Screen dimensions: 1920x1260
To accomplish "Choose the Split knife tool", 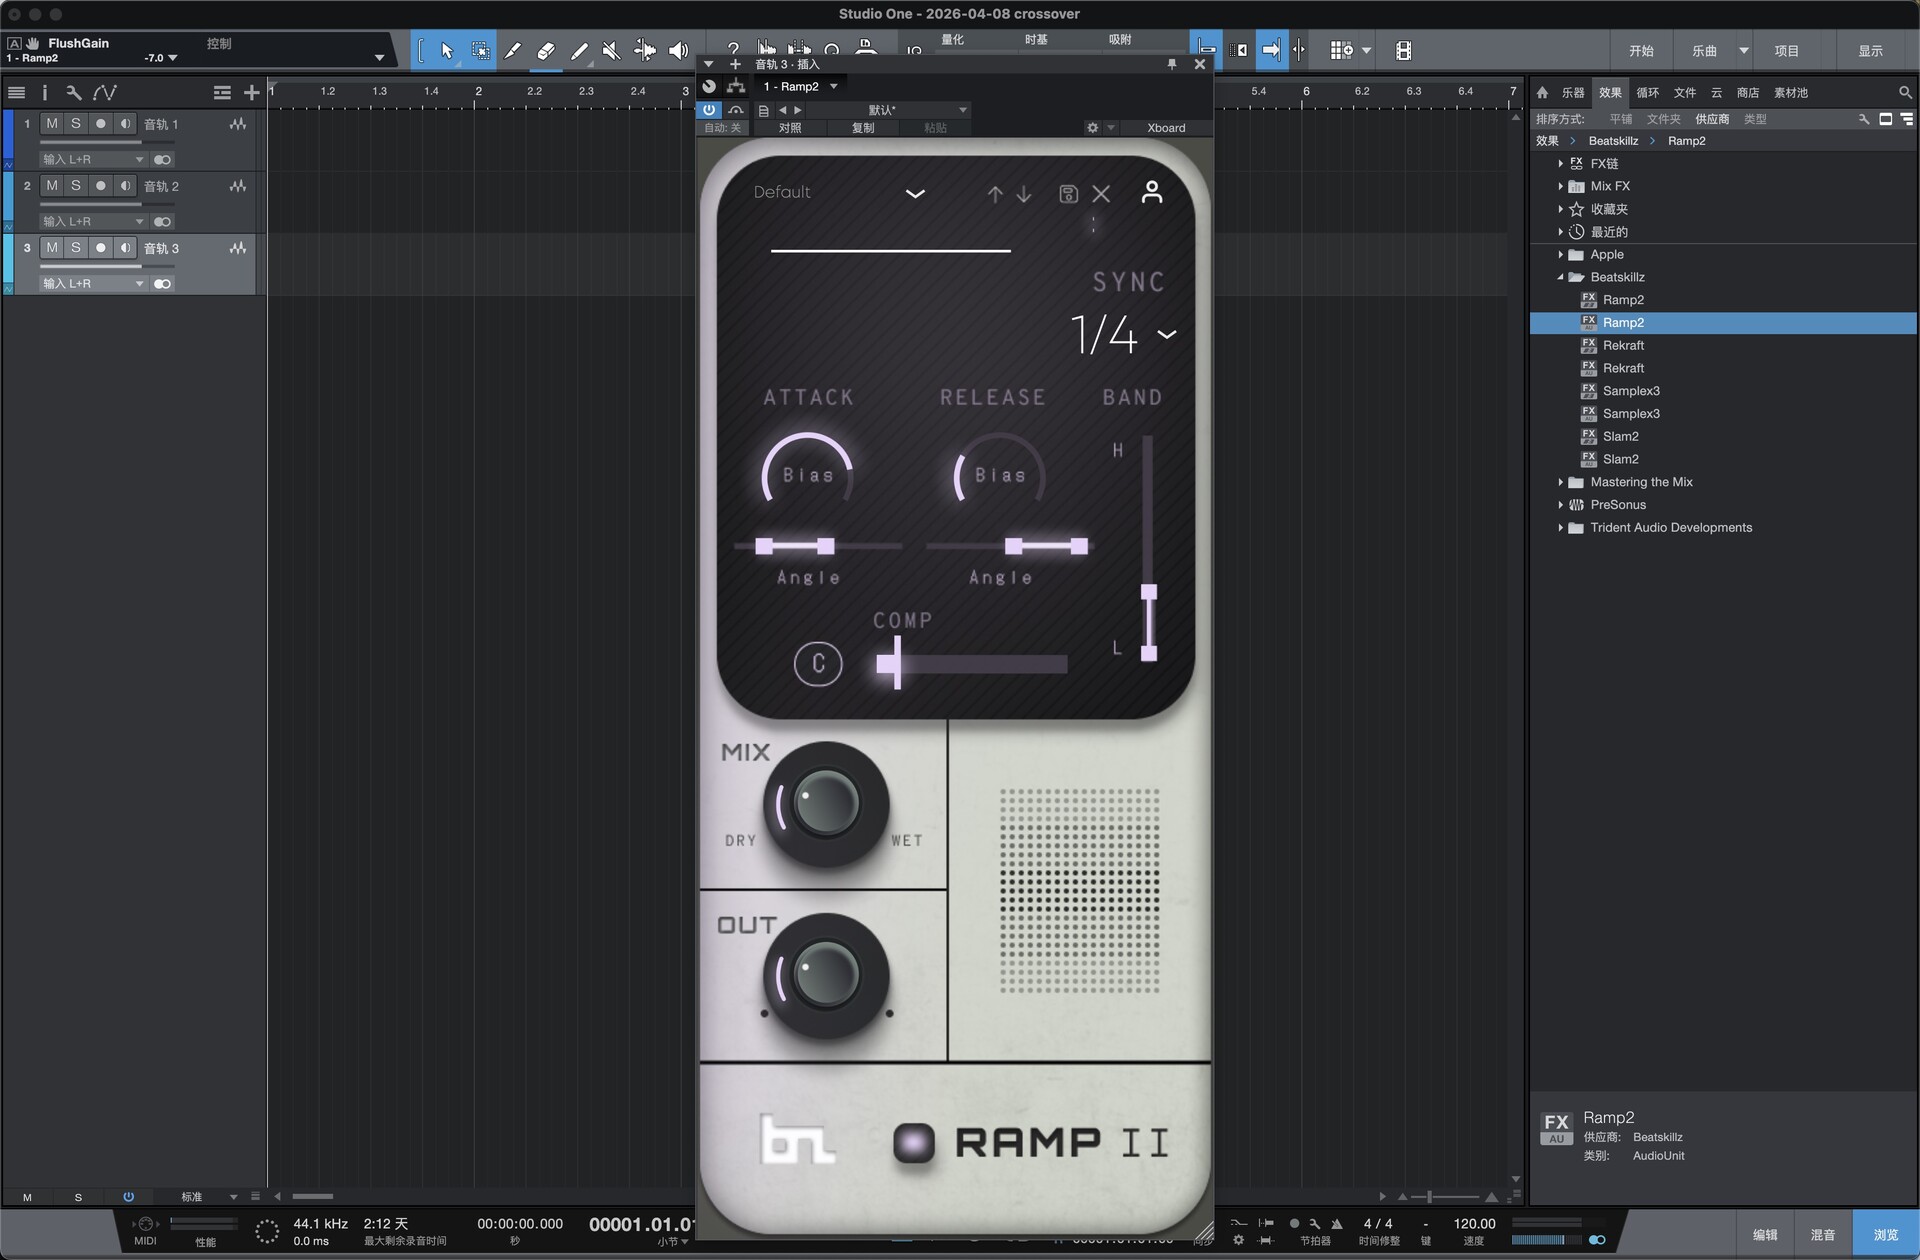I will click(513, 50).
